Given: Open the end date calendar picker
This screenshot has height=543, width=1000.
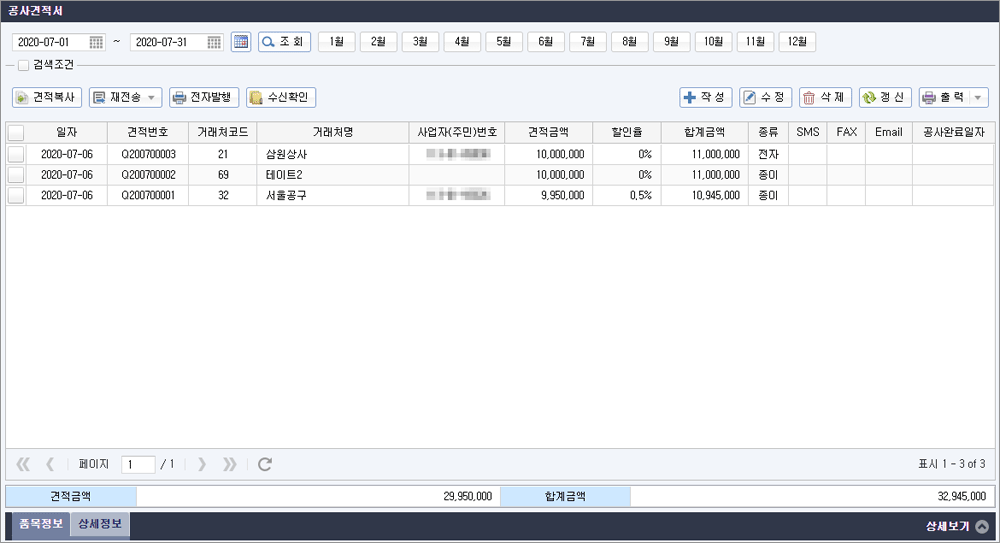Looking at the screenshot, I should [x=214, y=42].
